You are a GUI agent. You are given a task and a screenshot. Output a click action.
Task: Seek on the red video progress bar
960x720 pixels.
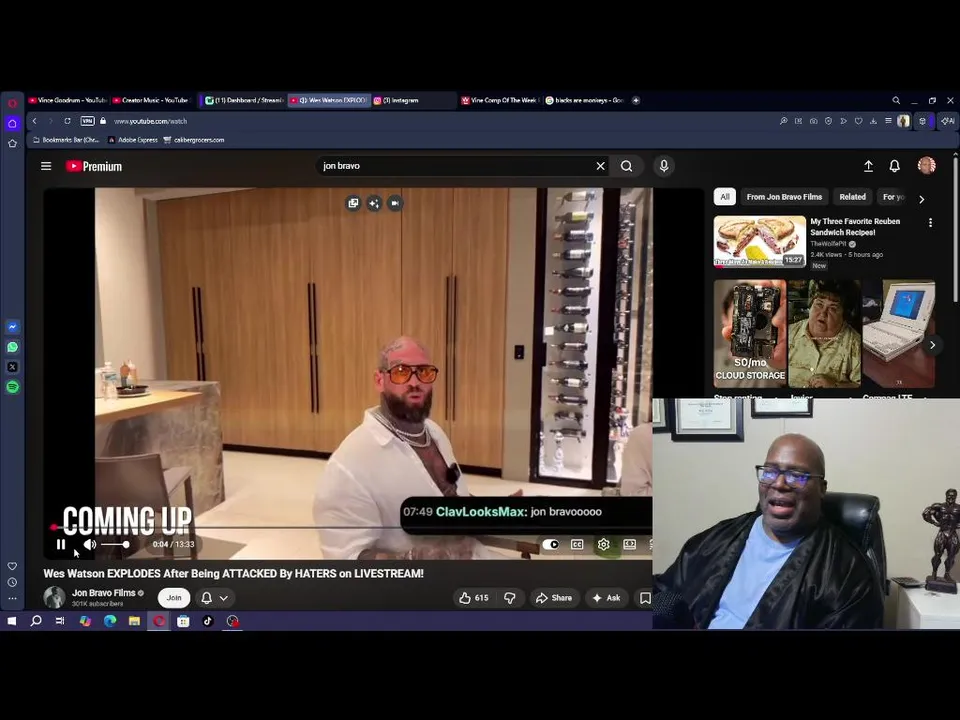click(352, 527)
